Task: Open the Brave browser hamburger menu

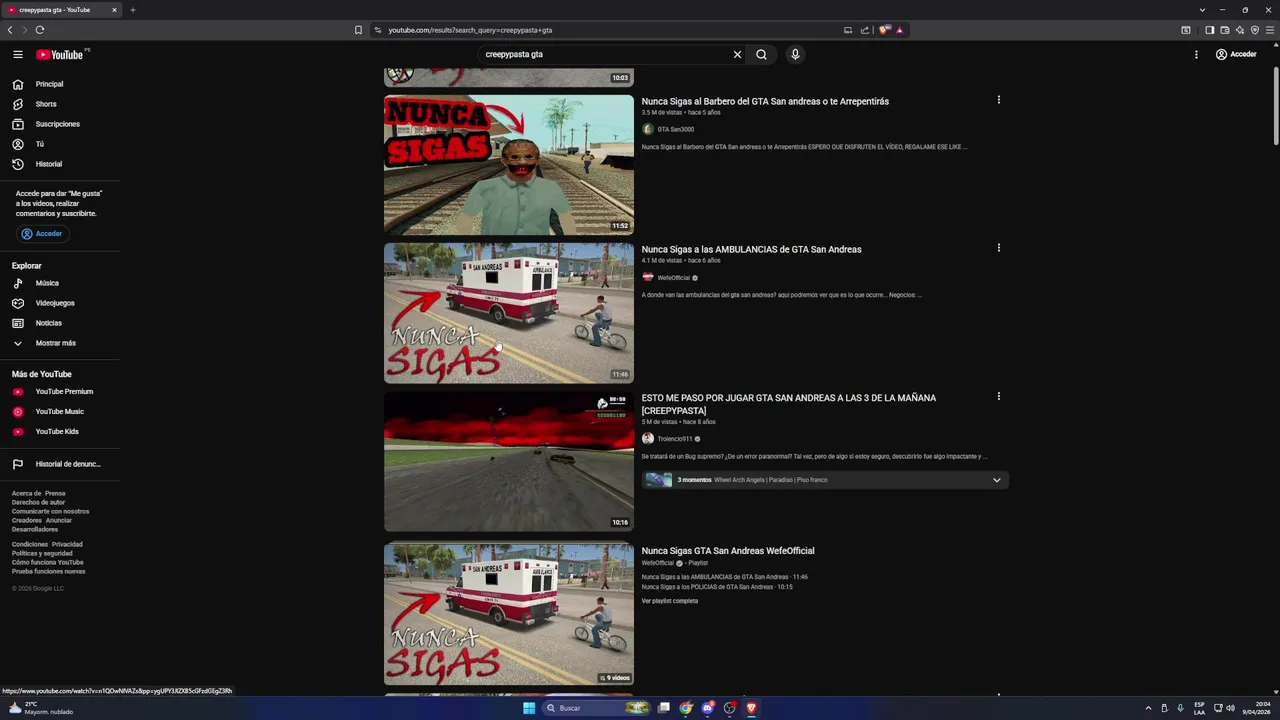Action: point(1270,30)
